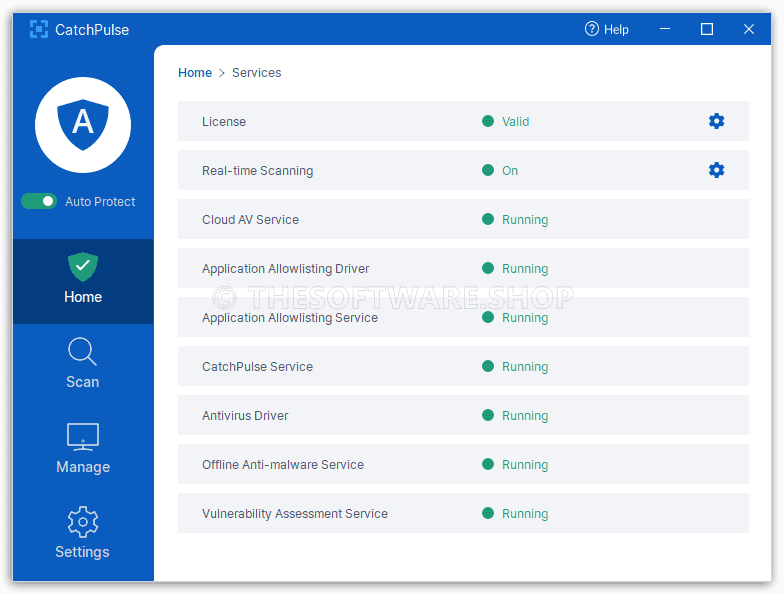Select Application Allowlisting Driver row label
The height and width of the screenshot is (594, 784).
coord(286,268)
